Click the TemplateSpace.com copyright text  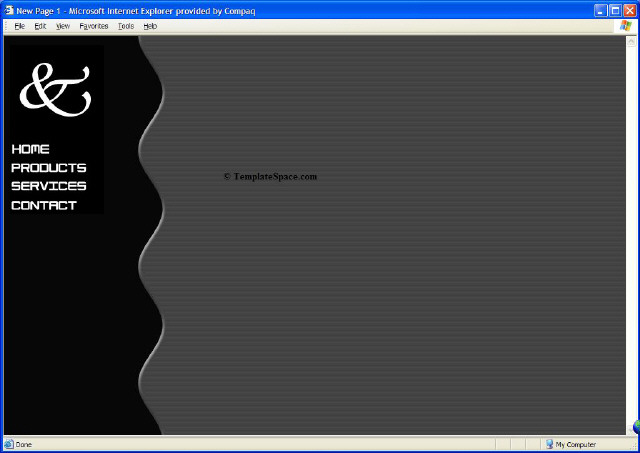pyautogui.click(x=270, y=177)
